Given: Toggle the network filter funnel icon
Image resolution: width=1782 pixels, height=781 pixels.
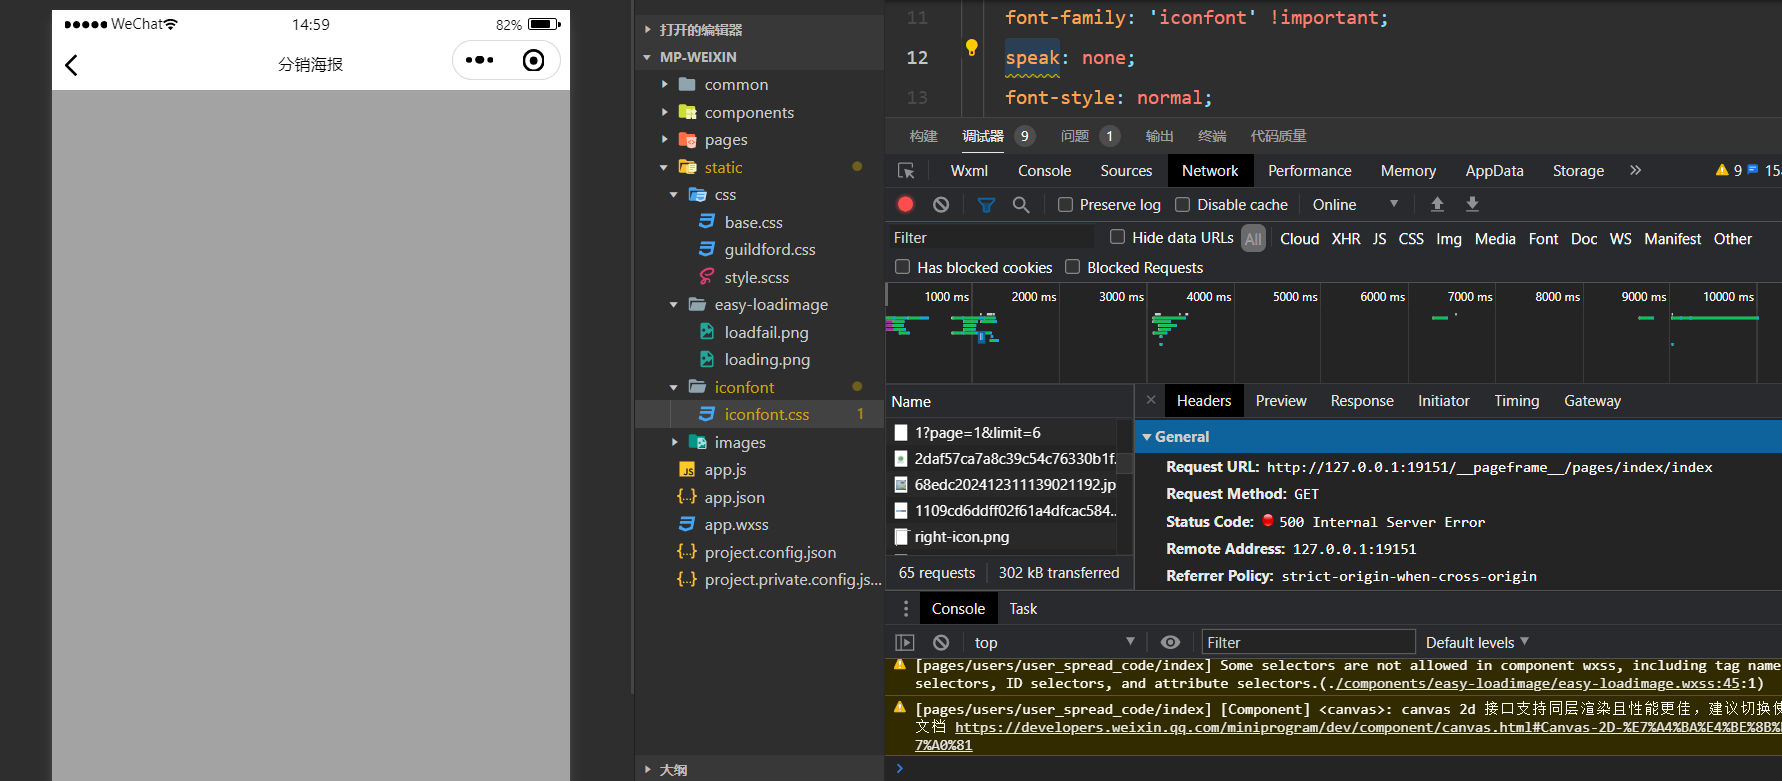Looking at the screenshot, I should coord(986,204).
